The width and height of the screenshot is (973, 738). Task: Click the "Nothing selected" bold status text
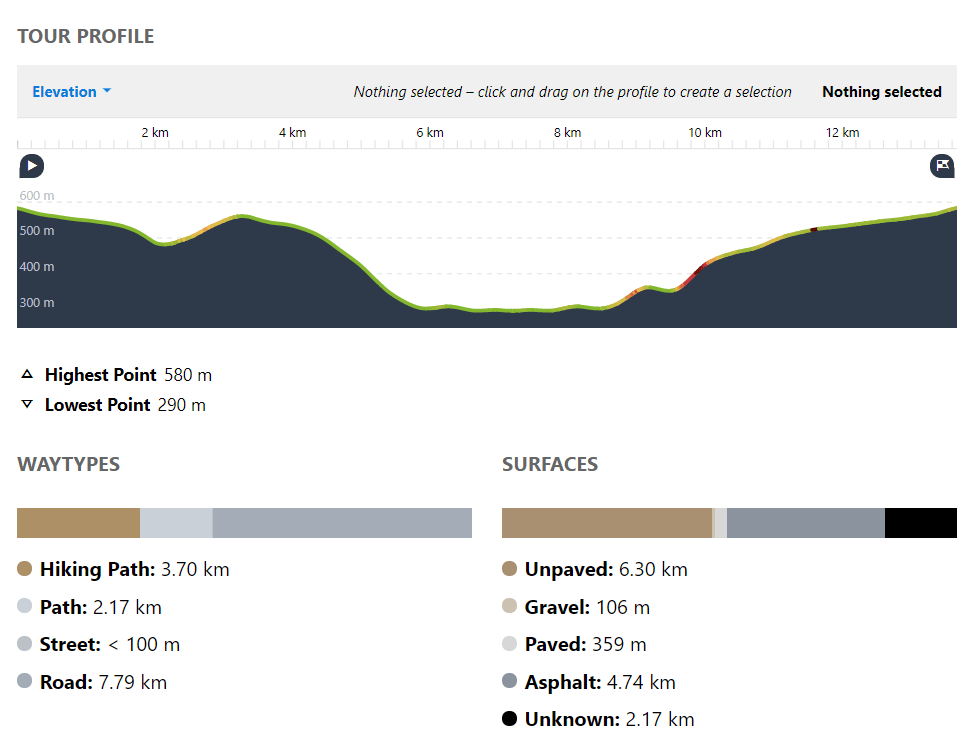coord(881,92)
